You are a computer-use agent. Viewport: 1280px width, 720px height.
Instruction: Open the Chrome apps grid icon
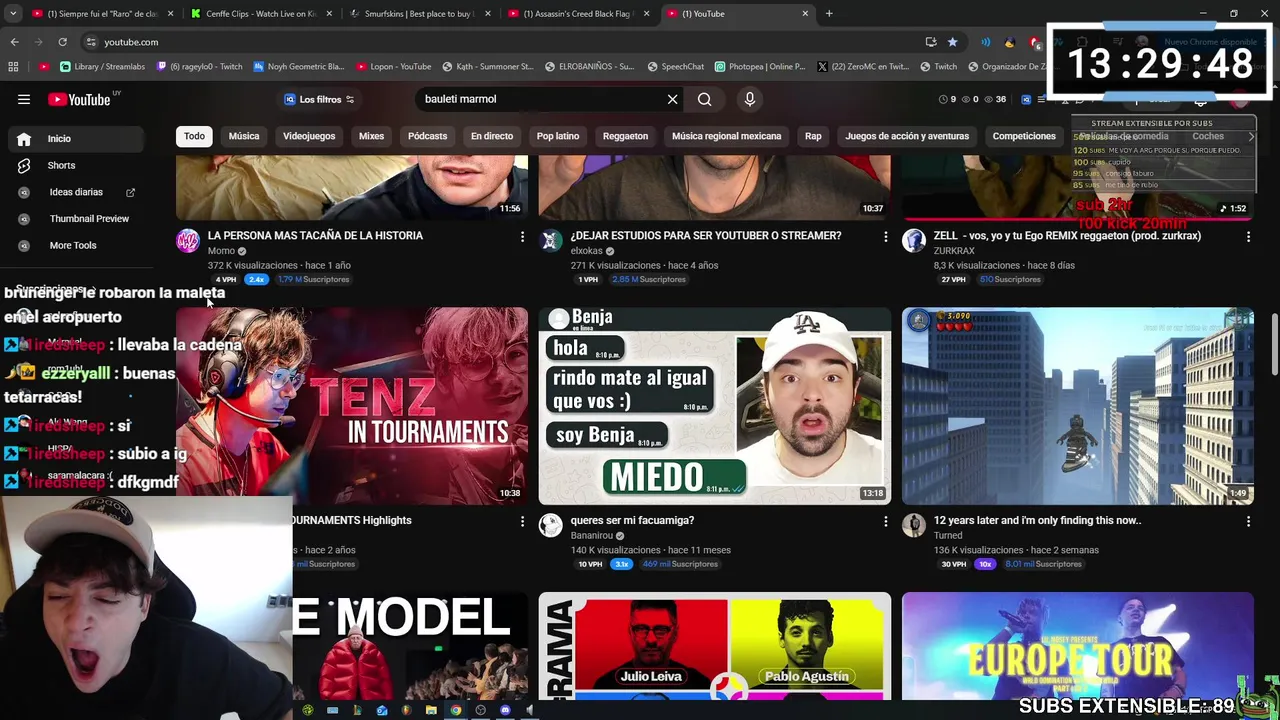tap(13, 67)
